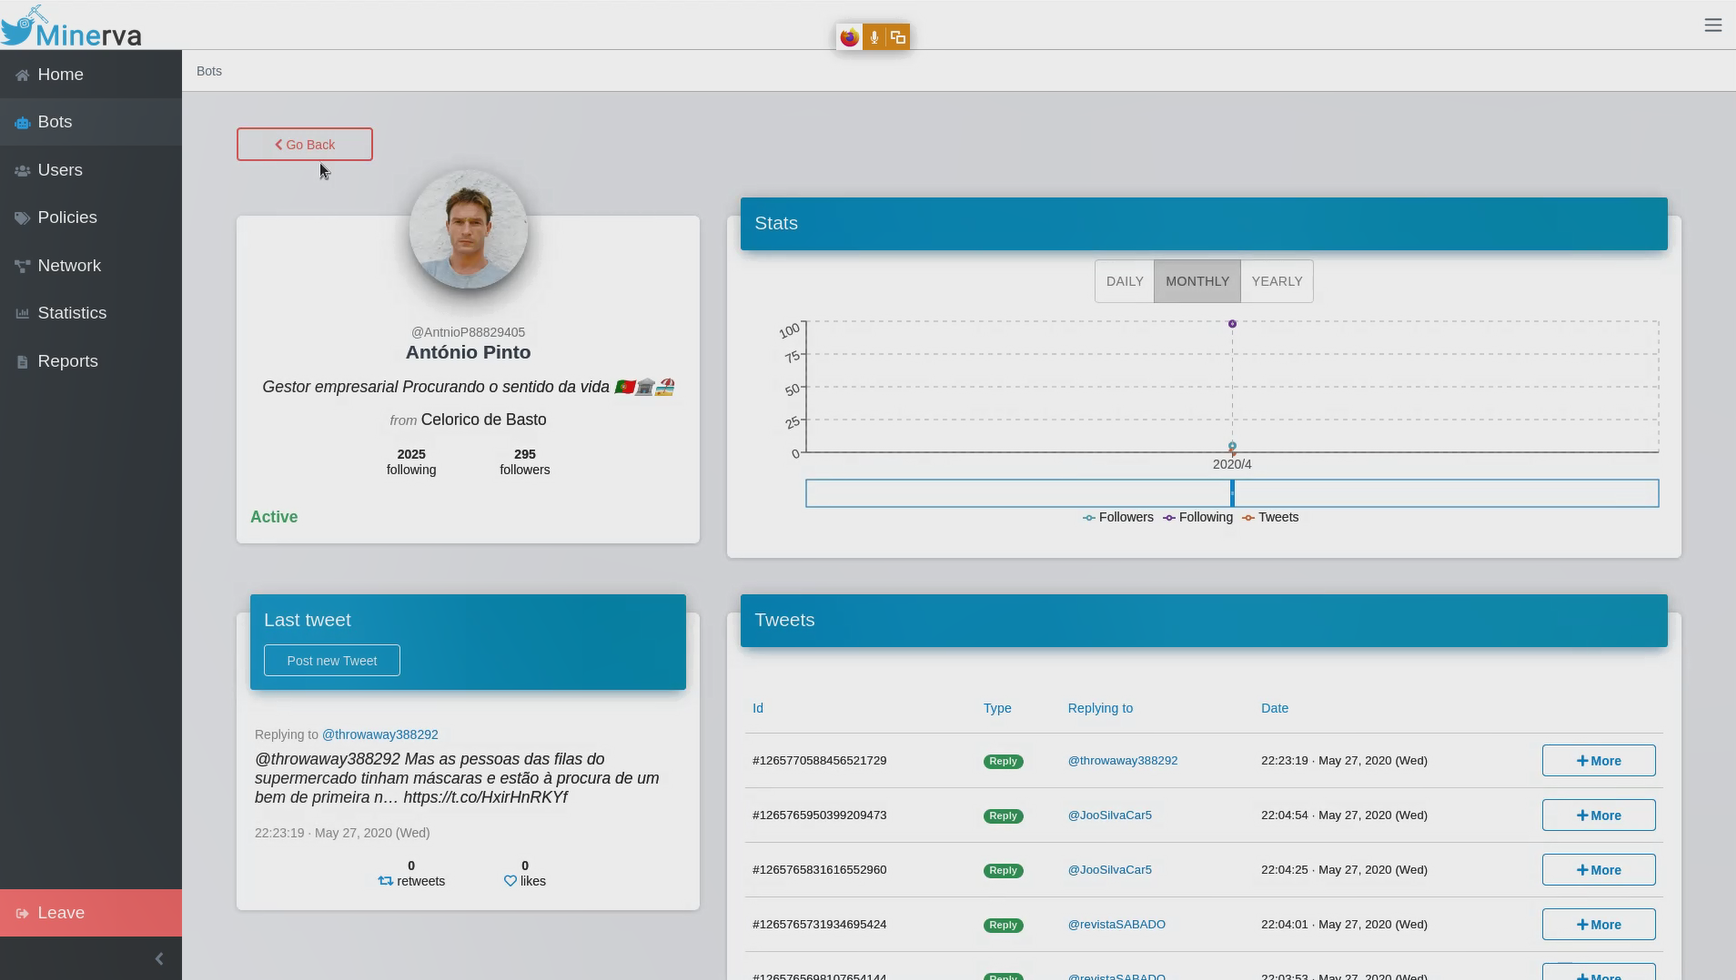Click the retweets icon in Last tweet
This screenshot has height=980, width=1736.
click(x=385, y=881)
